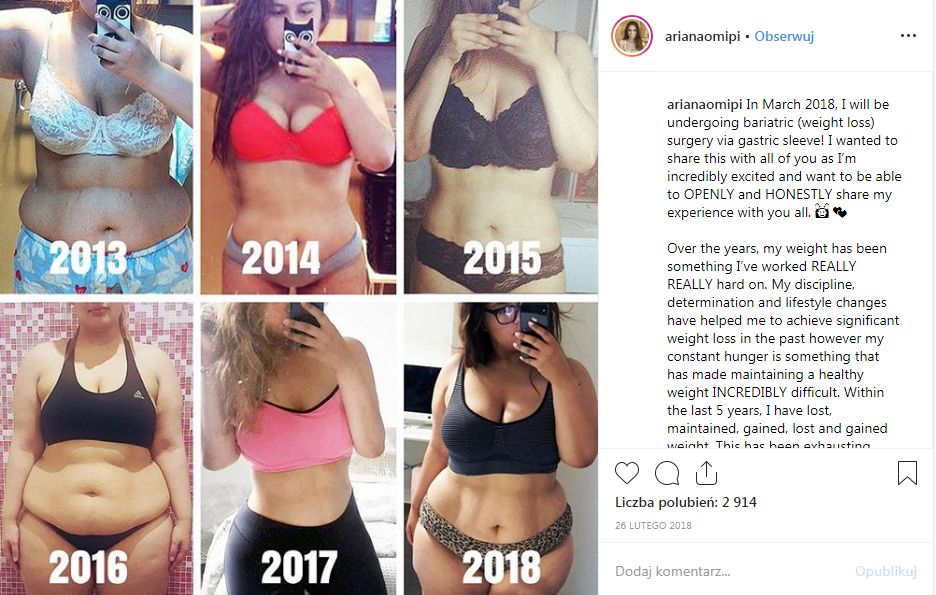This screenshot has height=595, width=936.
Task: Select the 2018 leopard print photo
Action: 501,448
